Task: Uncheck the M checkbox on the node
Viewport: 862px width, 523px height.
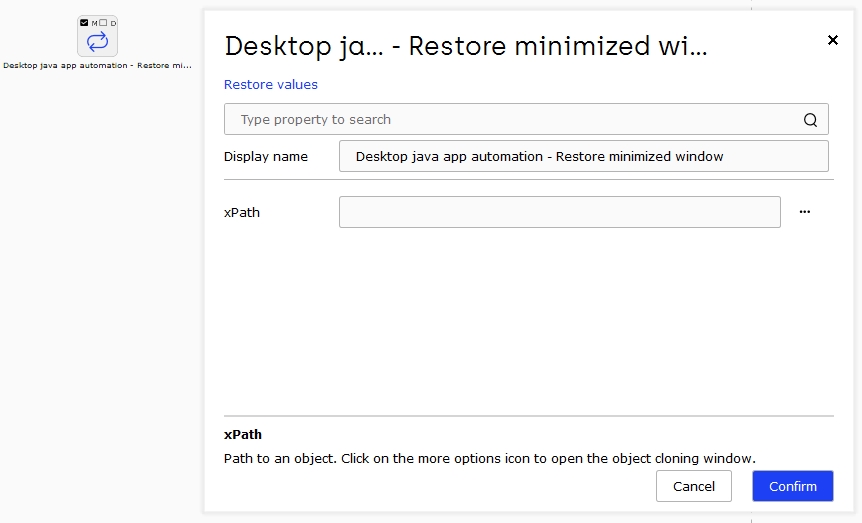Action: point(84,23)
